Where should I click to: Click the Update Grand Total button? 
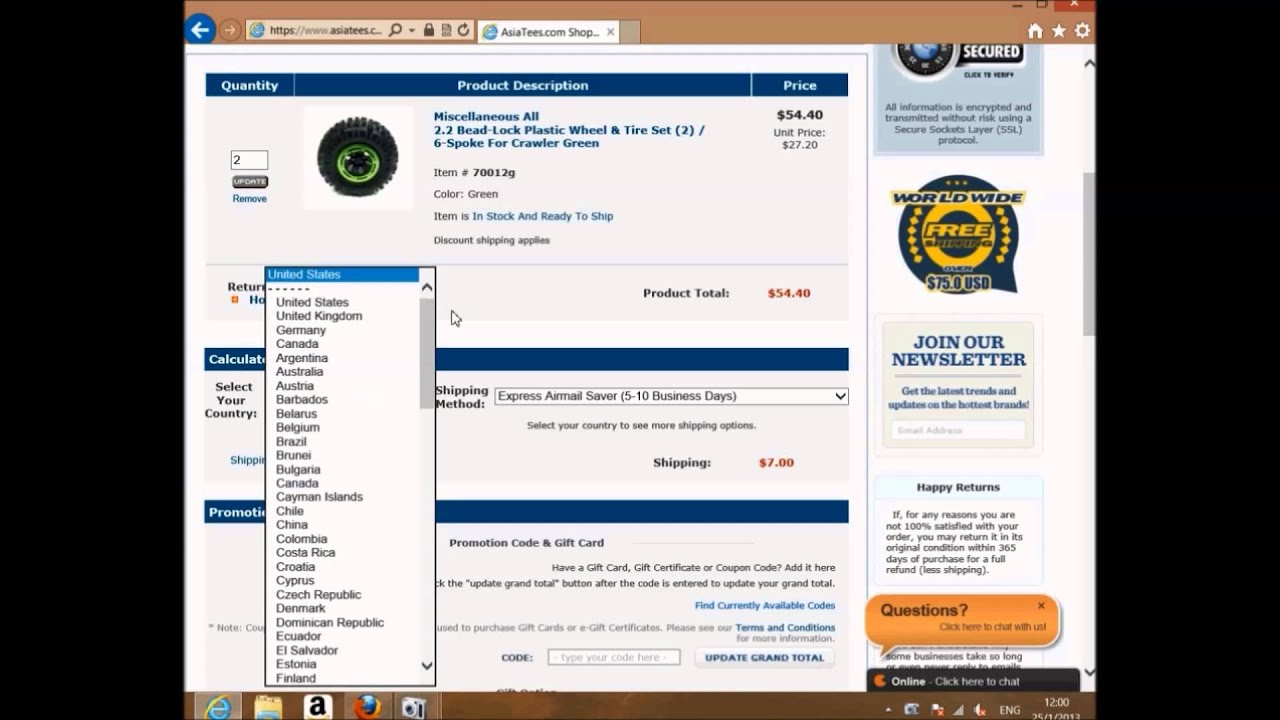(x=765, y=658)
